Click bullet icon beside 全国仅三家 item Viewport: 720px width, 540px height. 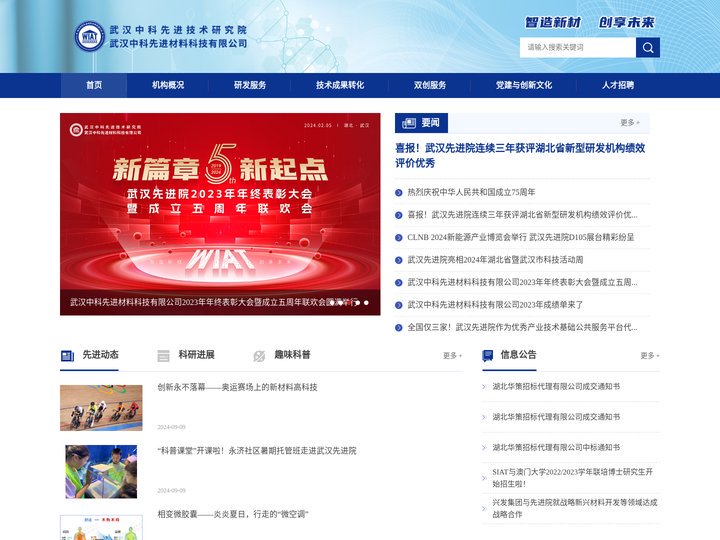[399, 327]
